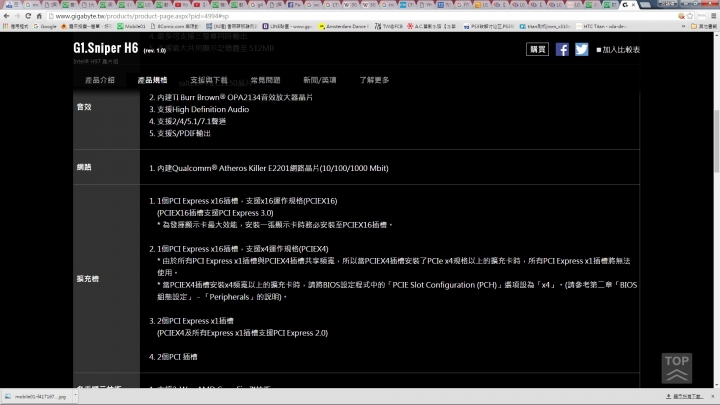Open the TW@FCB bookmark
Screen dimensions: 720x405
(388, 26)
